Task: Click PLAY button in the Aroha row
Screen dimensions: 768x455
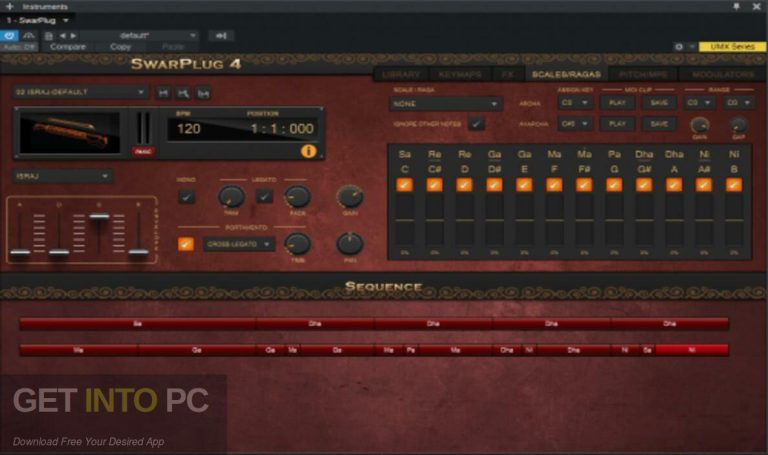Action: (x=618, y=103)
